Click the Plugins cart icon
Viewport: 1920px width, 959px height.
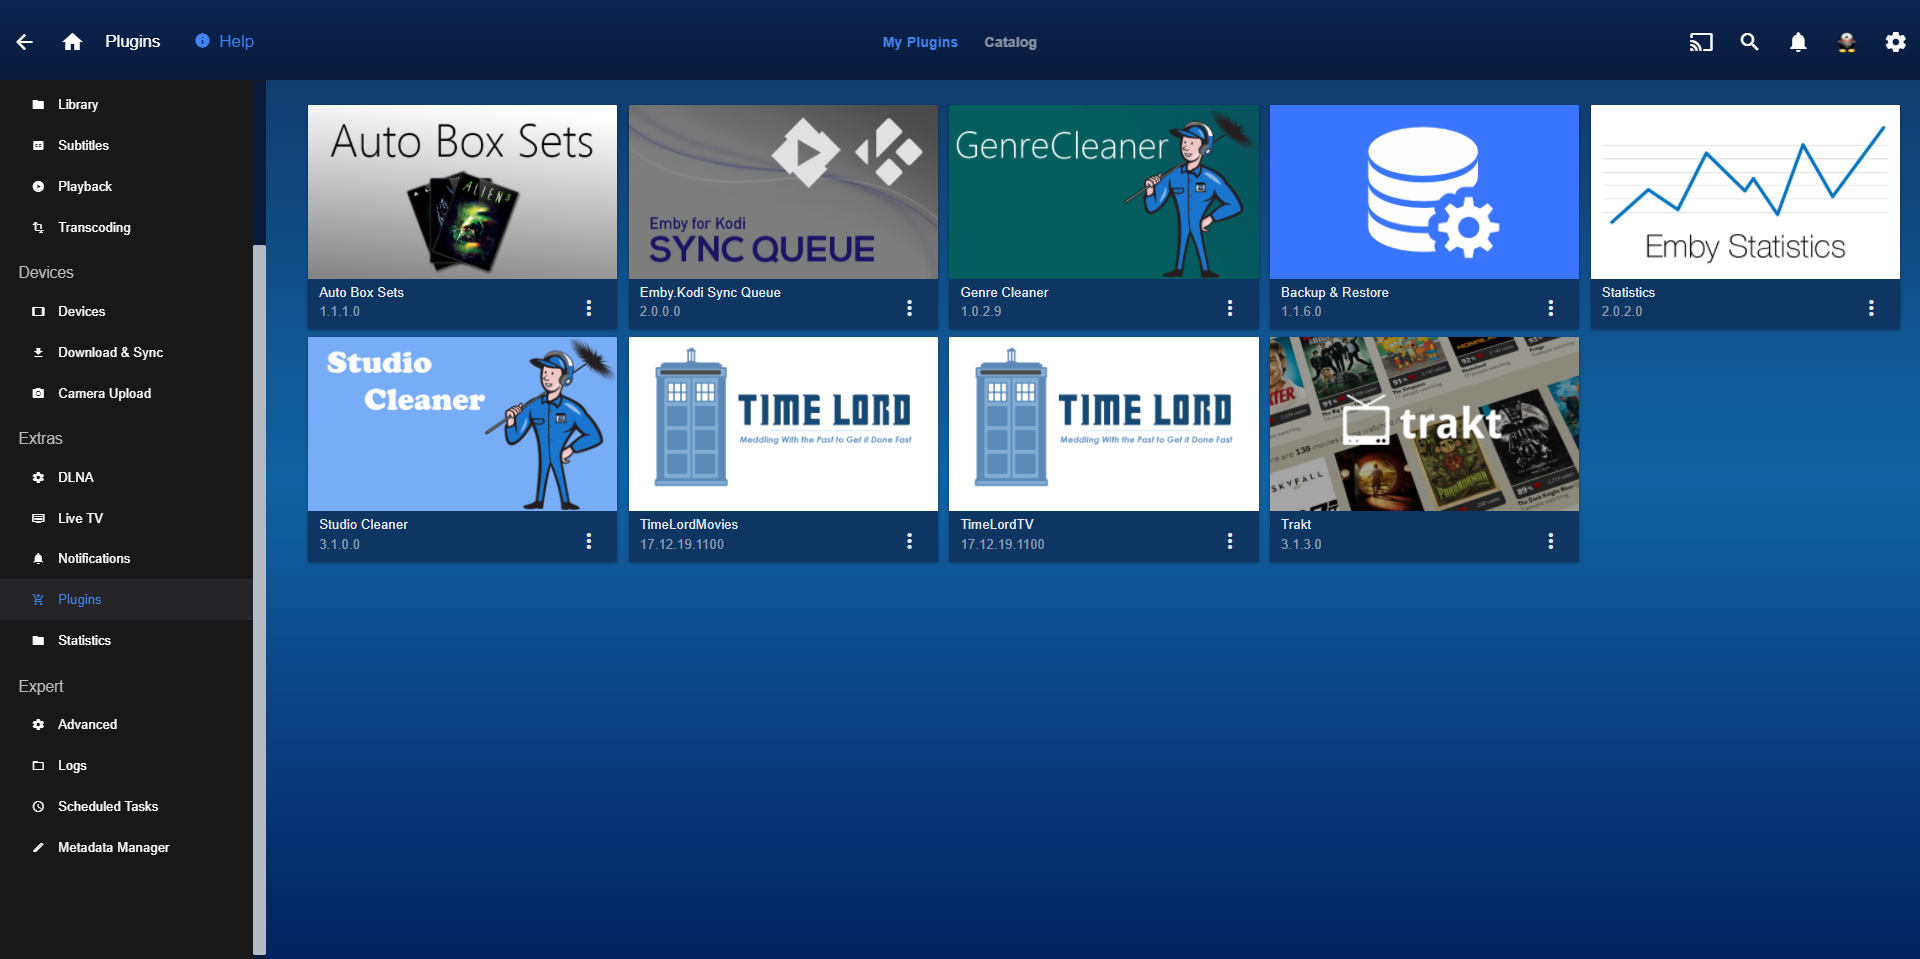[38, 599]
